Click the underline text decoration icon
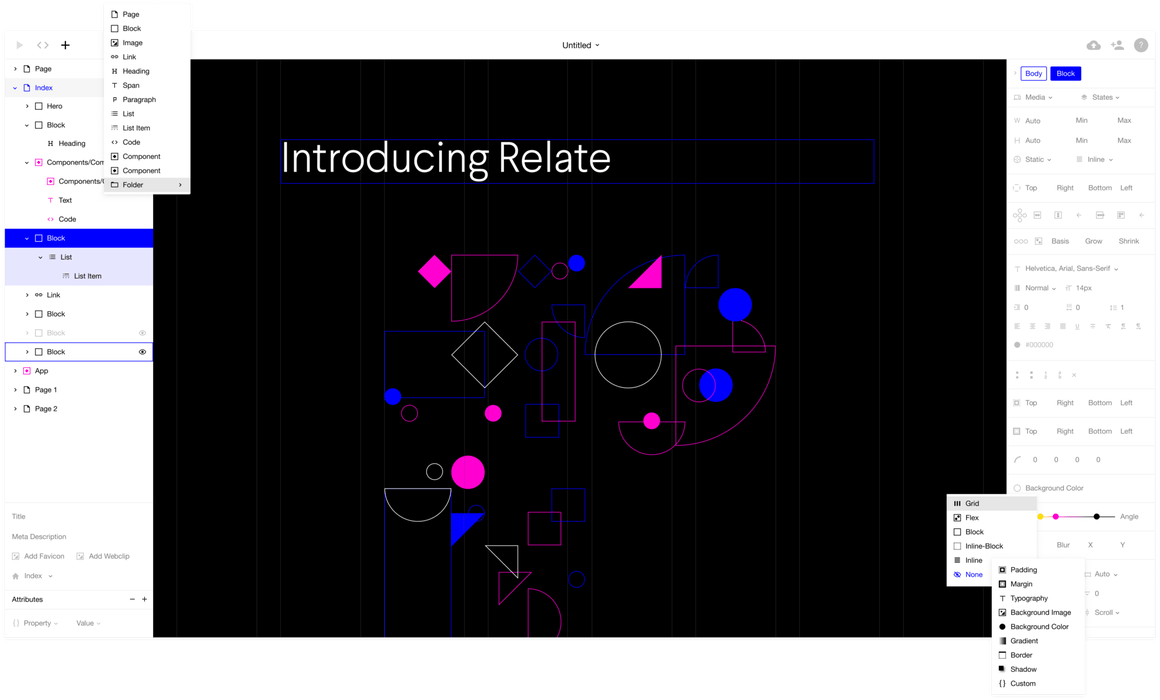This screenshot has width=1160, height=700. tap(1077, 326)
